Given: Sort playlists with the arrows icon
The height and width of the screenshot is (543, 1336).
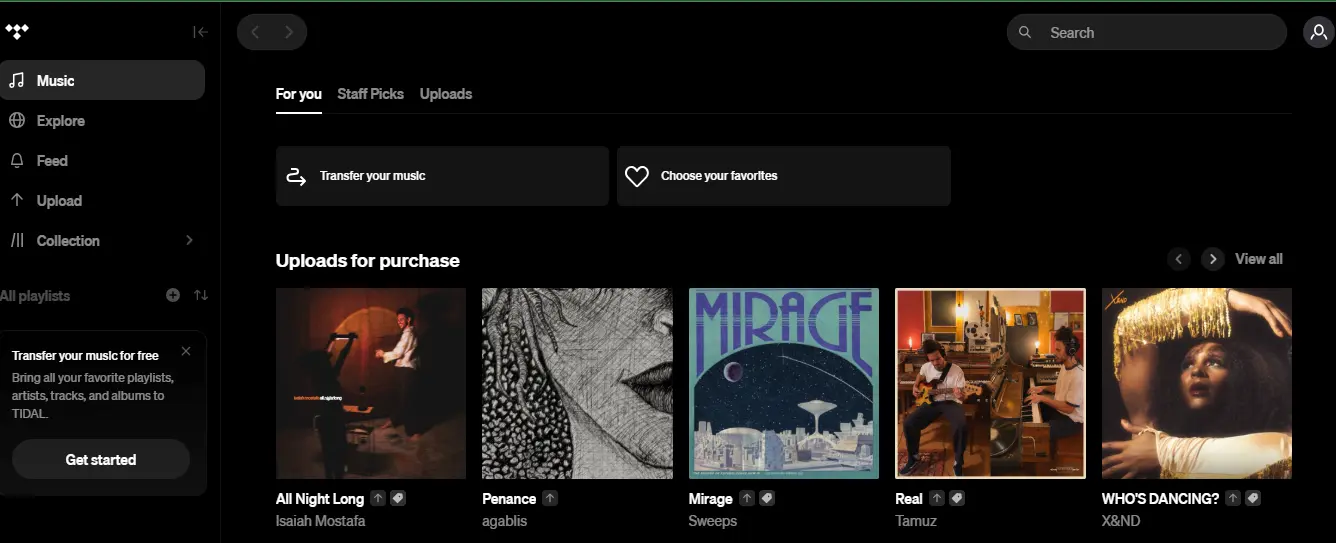Looking at the screenshot, I should tap(201, 295).
